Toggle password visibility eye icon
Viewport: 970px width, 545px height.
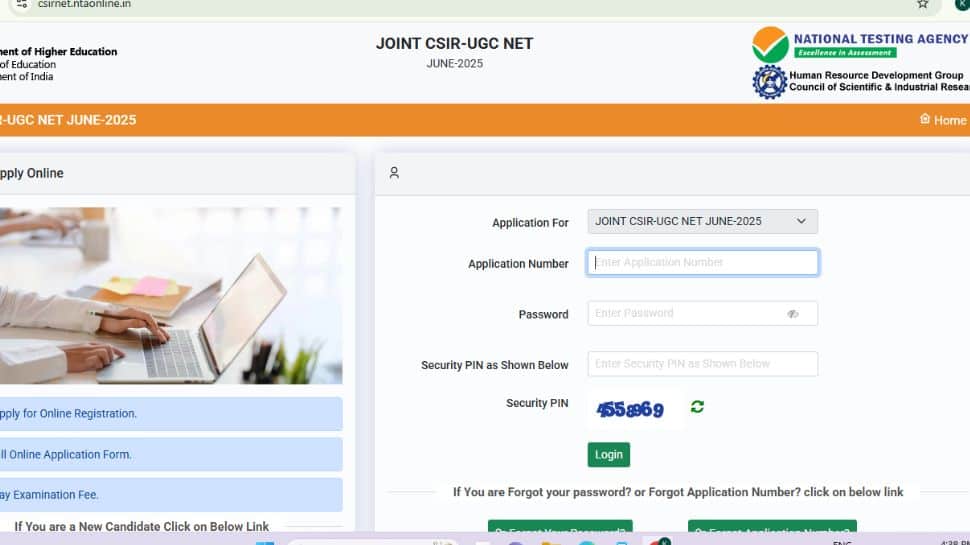(792, 314)
